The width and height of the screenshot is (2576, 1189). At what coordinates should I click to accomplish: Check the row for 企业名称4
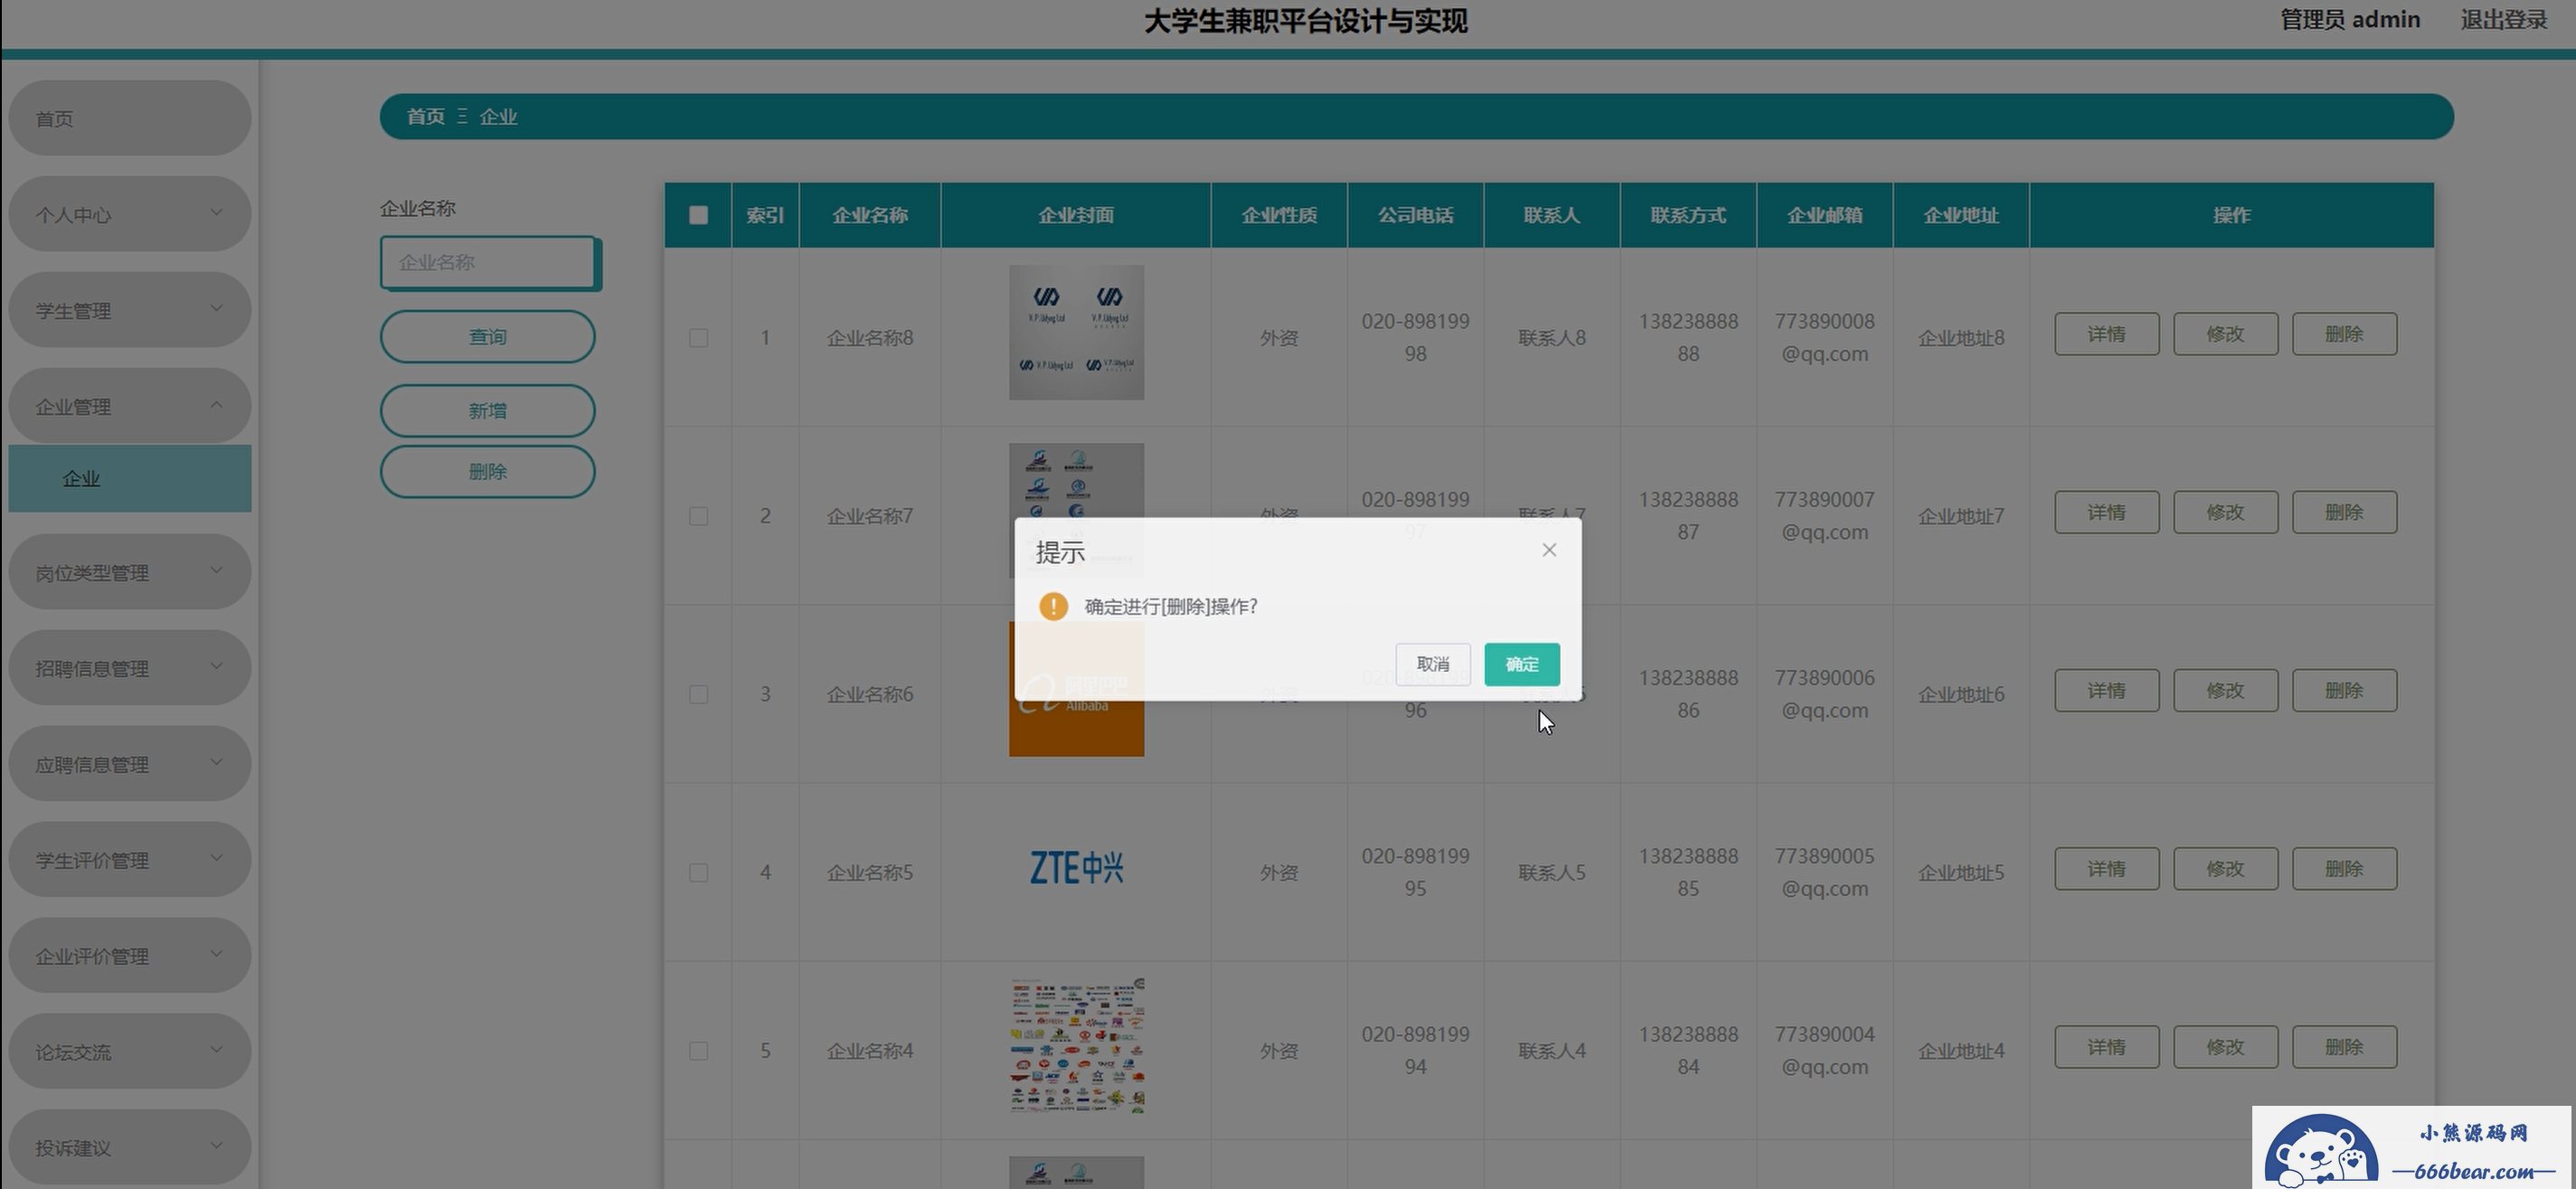[x=698, y=1051]
